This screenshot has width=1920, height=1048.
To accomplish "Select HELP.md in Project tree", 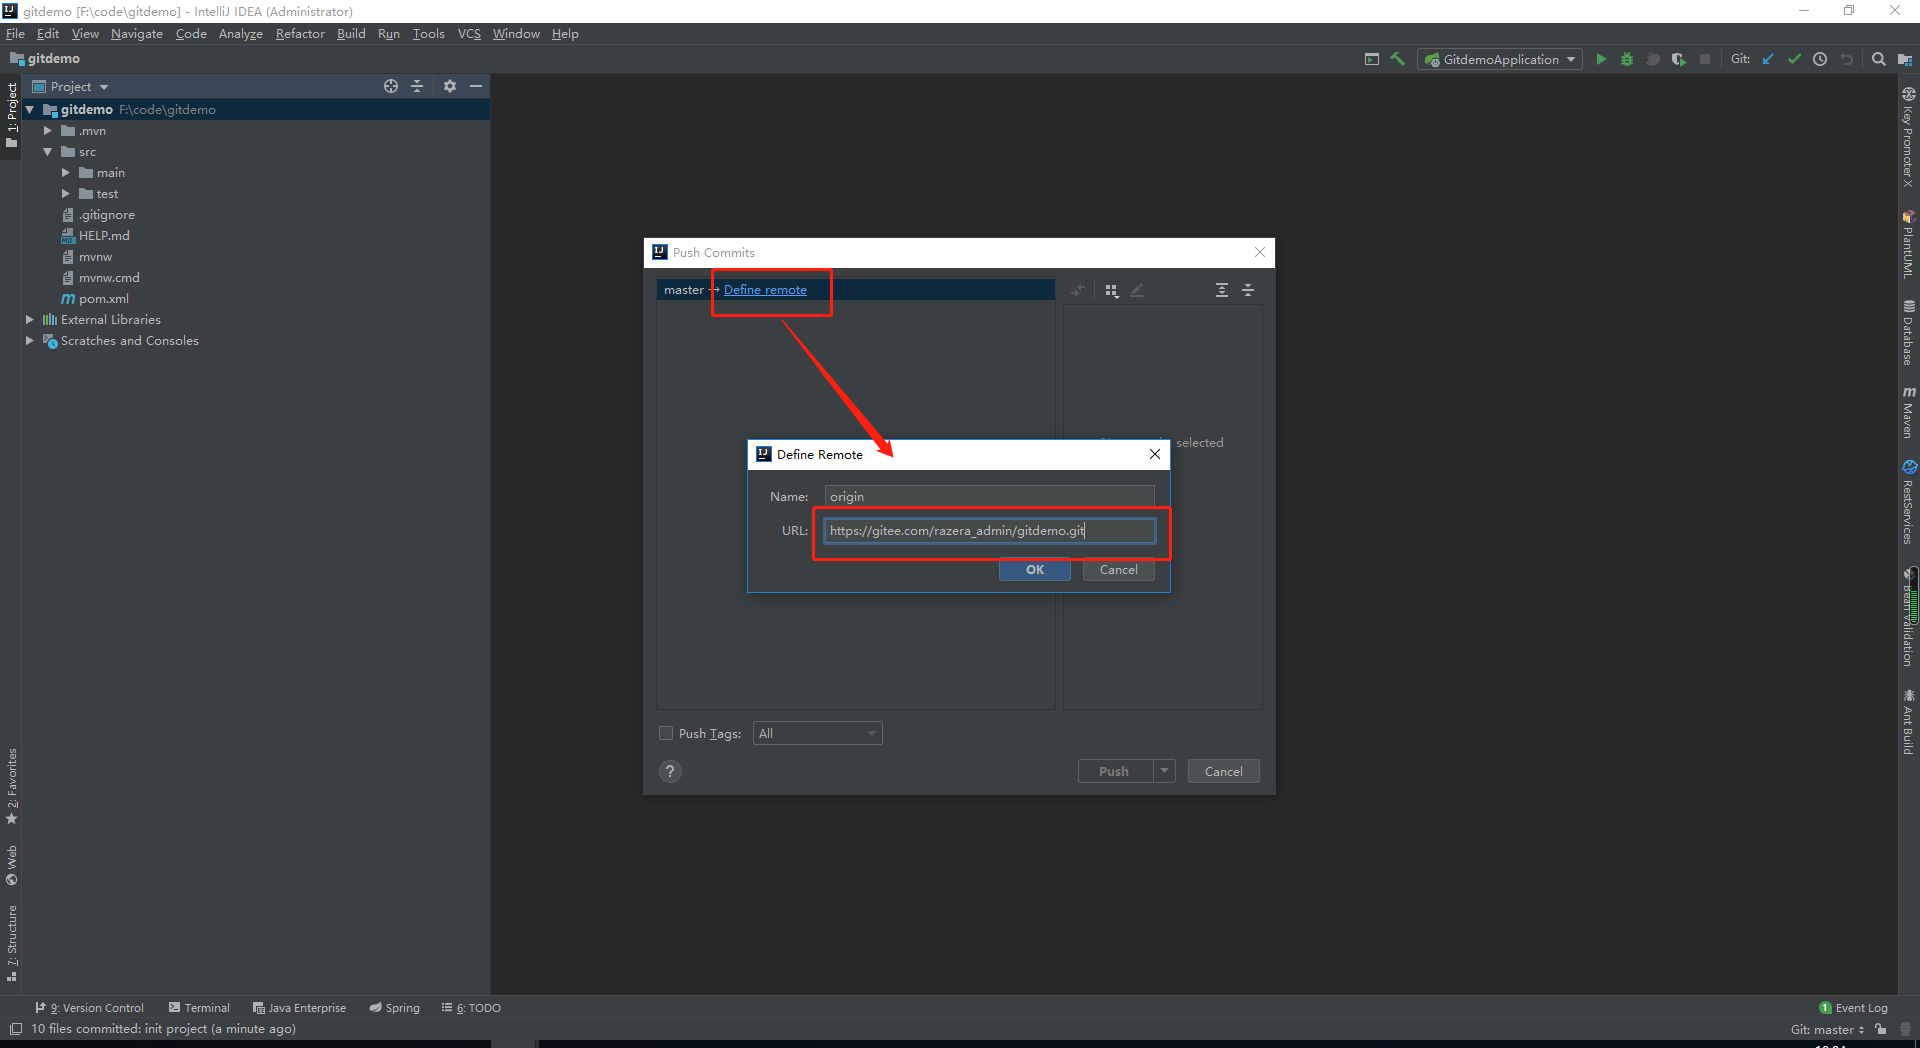I will click(x=96, y=236).
